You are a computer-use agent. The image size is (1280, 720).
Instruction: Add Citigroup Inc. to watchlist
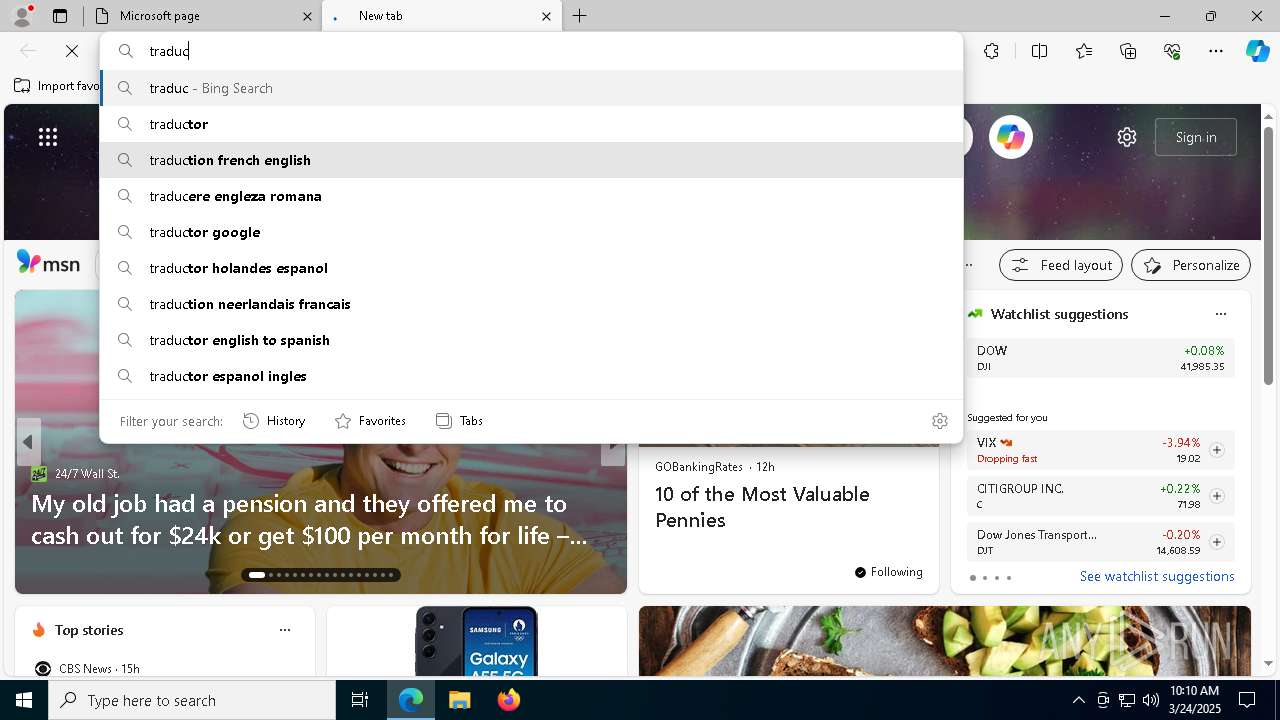(x=1216, y=496)
